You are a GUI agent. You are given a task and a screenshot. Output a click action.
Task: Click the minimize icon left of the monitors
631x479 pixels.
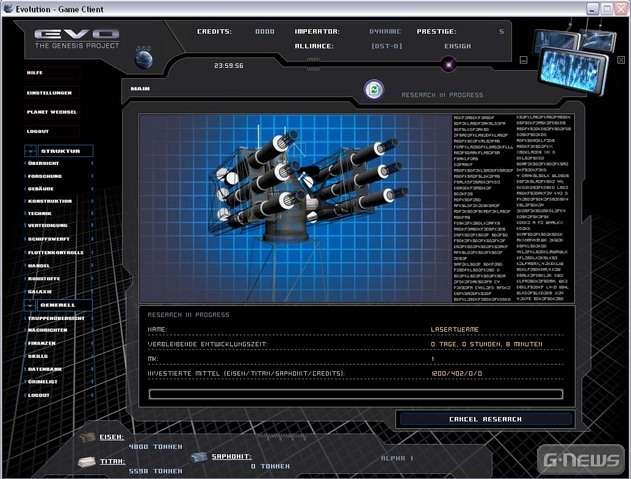point(524,60)
